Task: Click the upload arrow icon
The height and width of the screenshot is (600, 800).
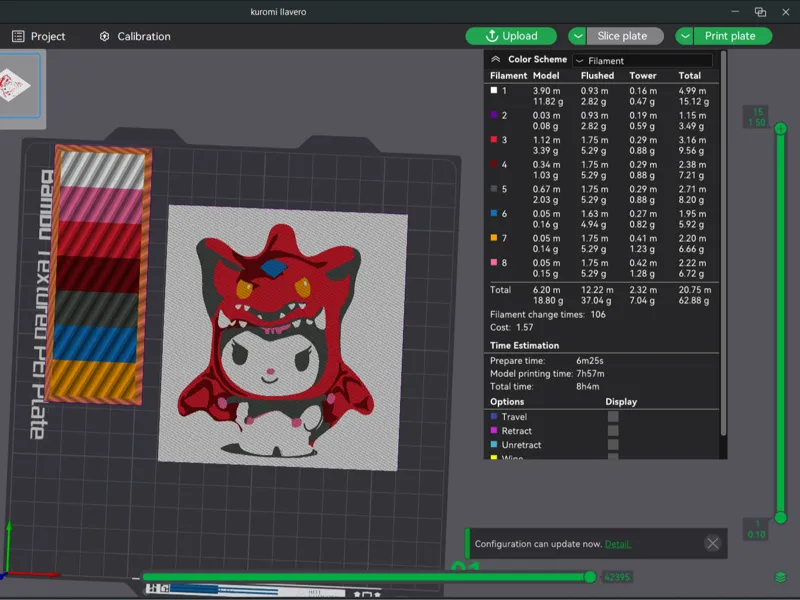Action: coord(491,36)
